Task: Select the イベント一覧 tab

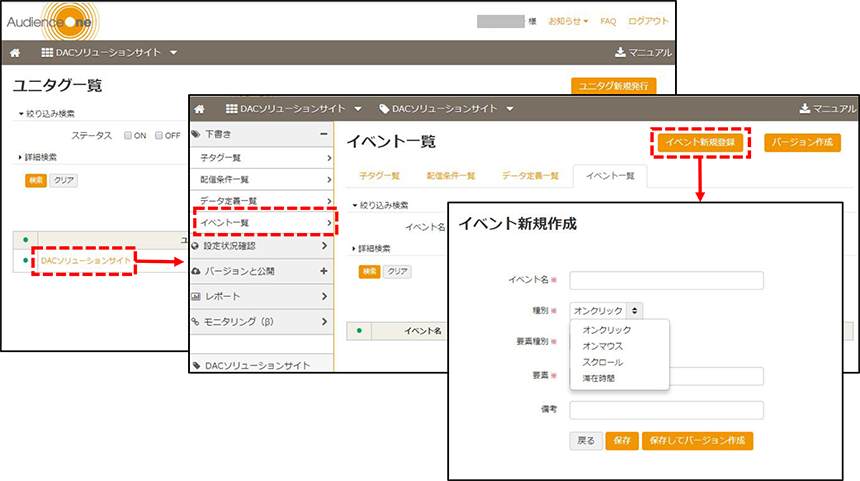Action: click(610, 176)
